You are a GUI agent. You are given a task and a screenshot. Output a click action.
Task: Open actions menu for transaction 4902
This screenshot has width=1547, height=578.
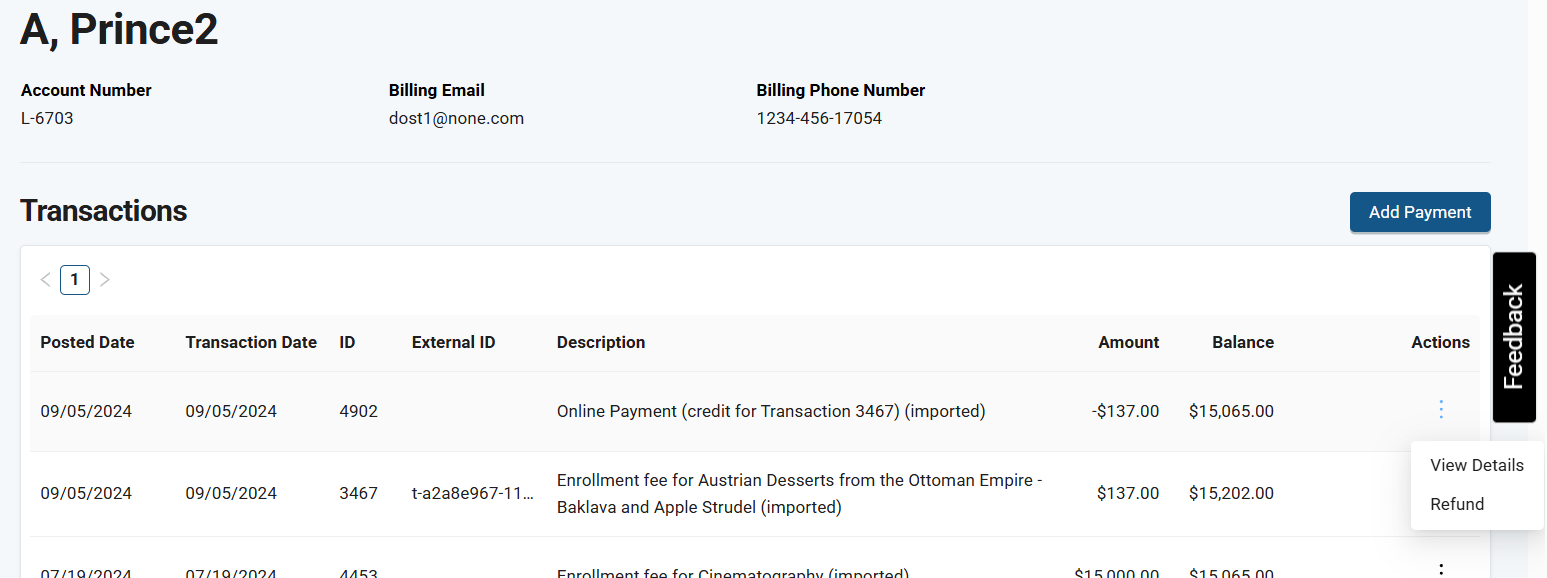tap(1440, 409)
